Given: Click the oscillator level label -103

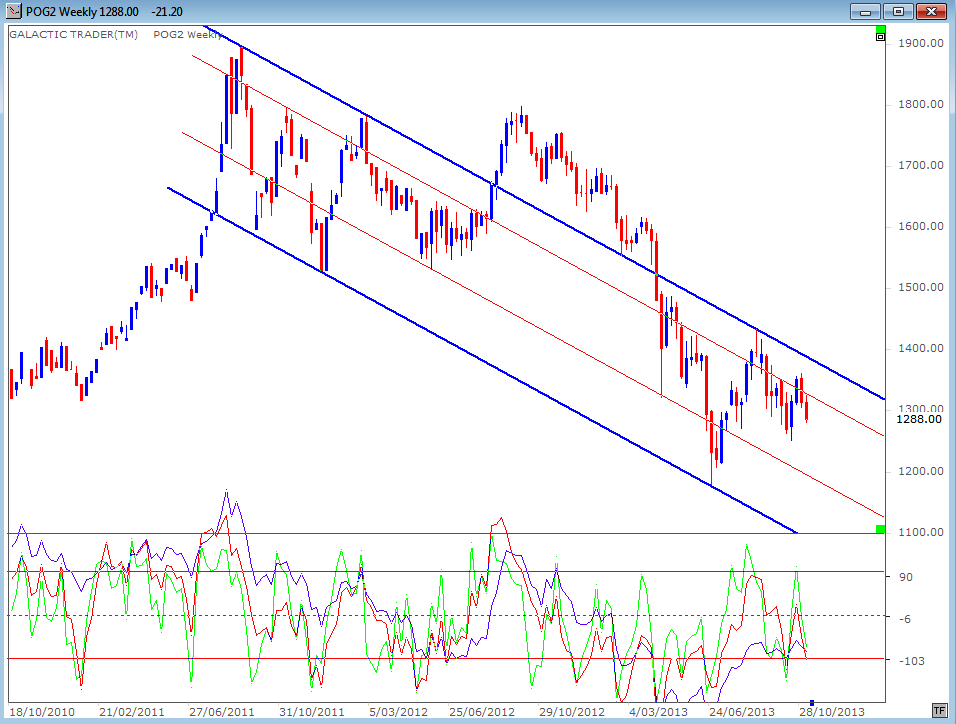Looking at the screenshot, I should point(911,661).
